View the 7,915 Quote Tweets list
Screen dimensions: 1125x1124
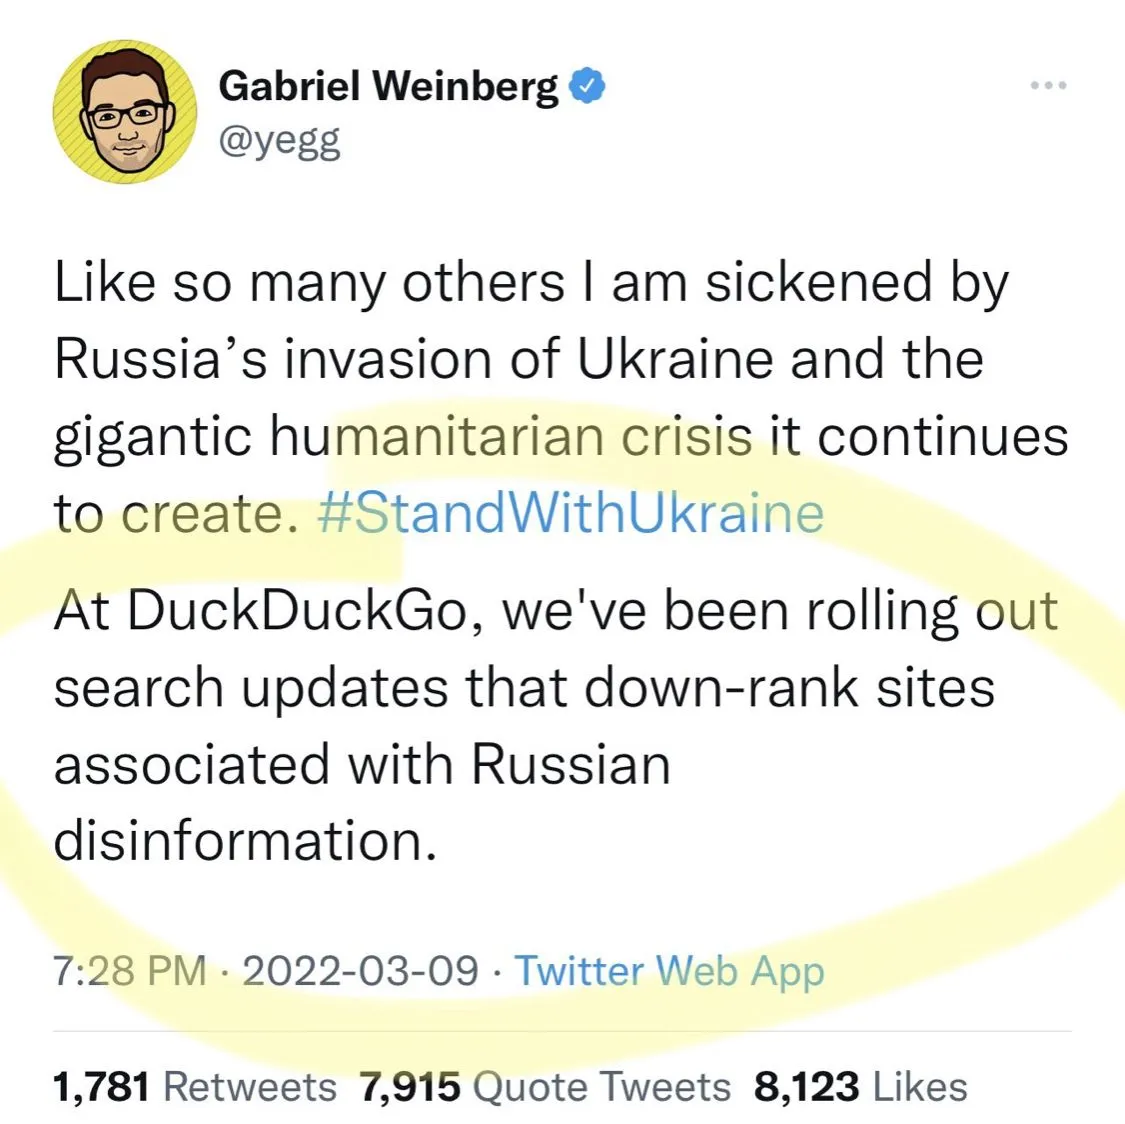click(x=546, y=1086)
